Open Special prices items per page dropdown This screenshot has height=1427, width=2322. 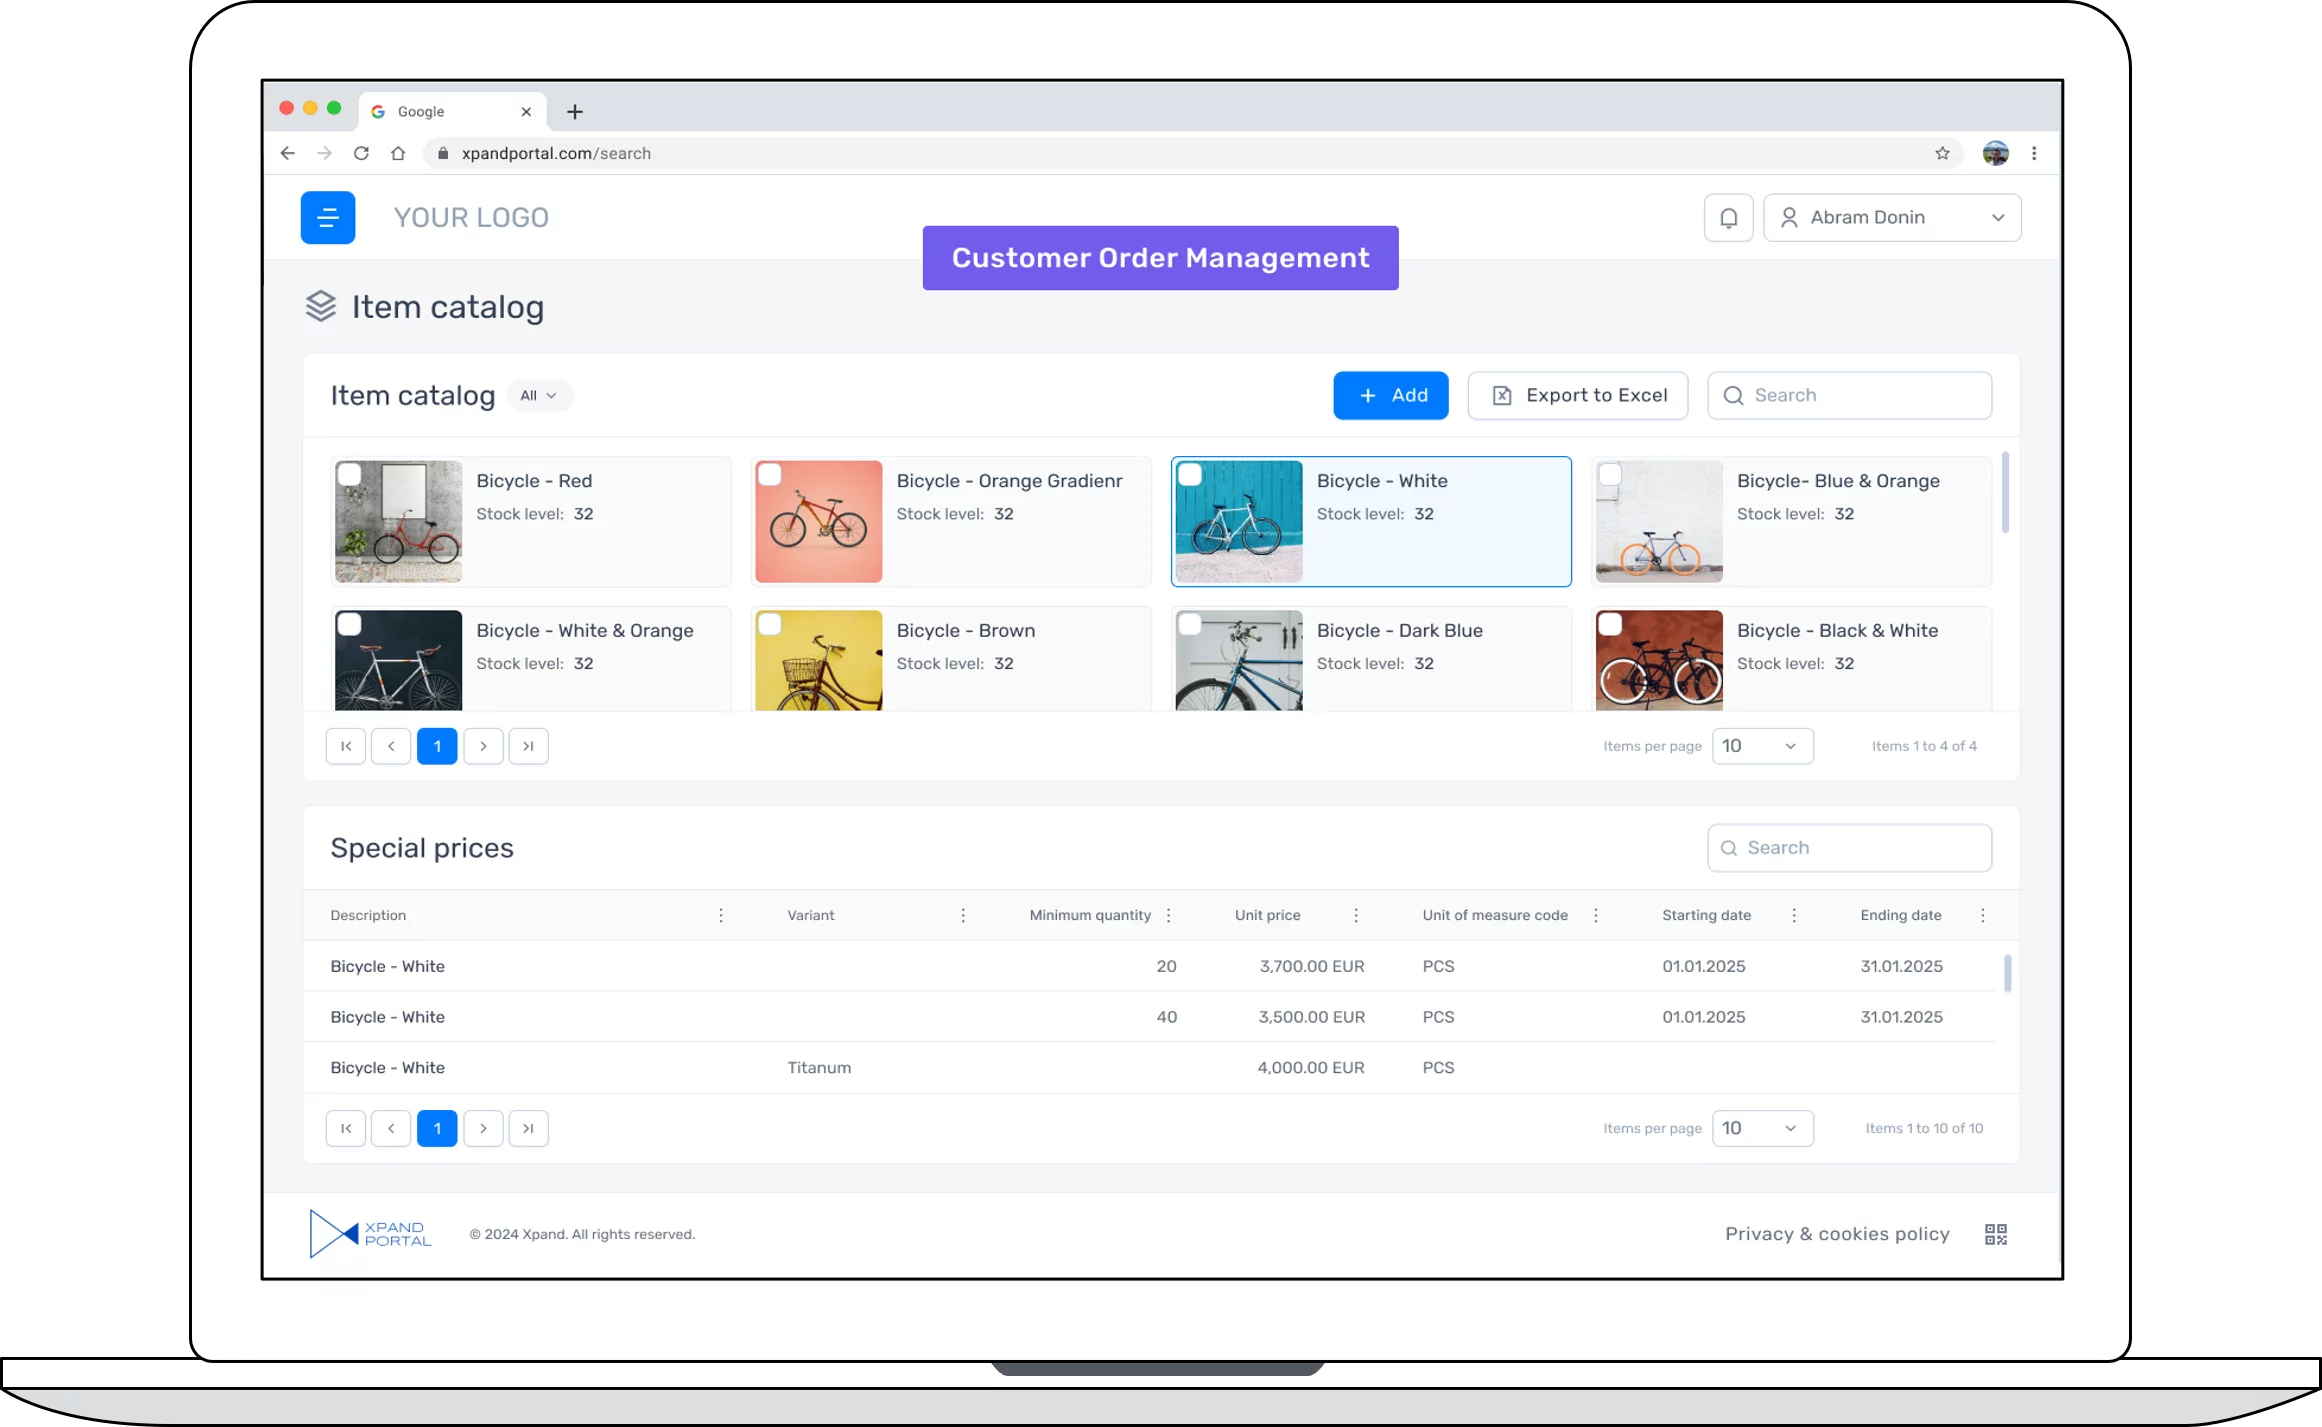[x=1762, y=1128]
